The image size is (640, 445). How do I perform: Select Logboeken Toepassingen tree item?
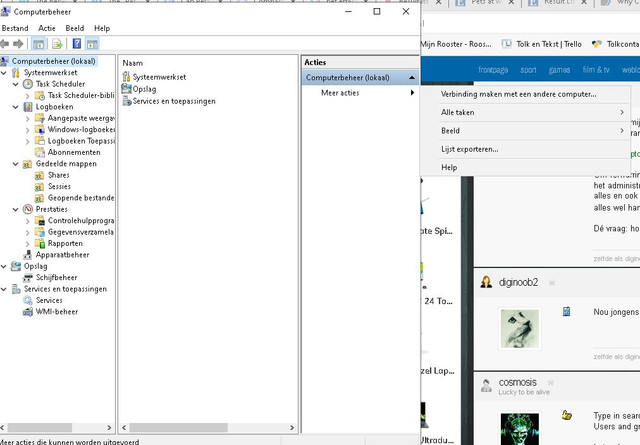(x=81, y=141)
